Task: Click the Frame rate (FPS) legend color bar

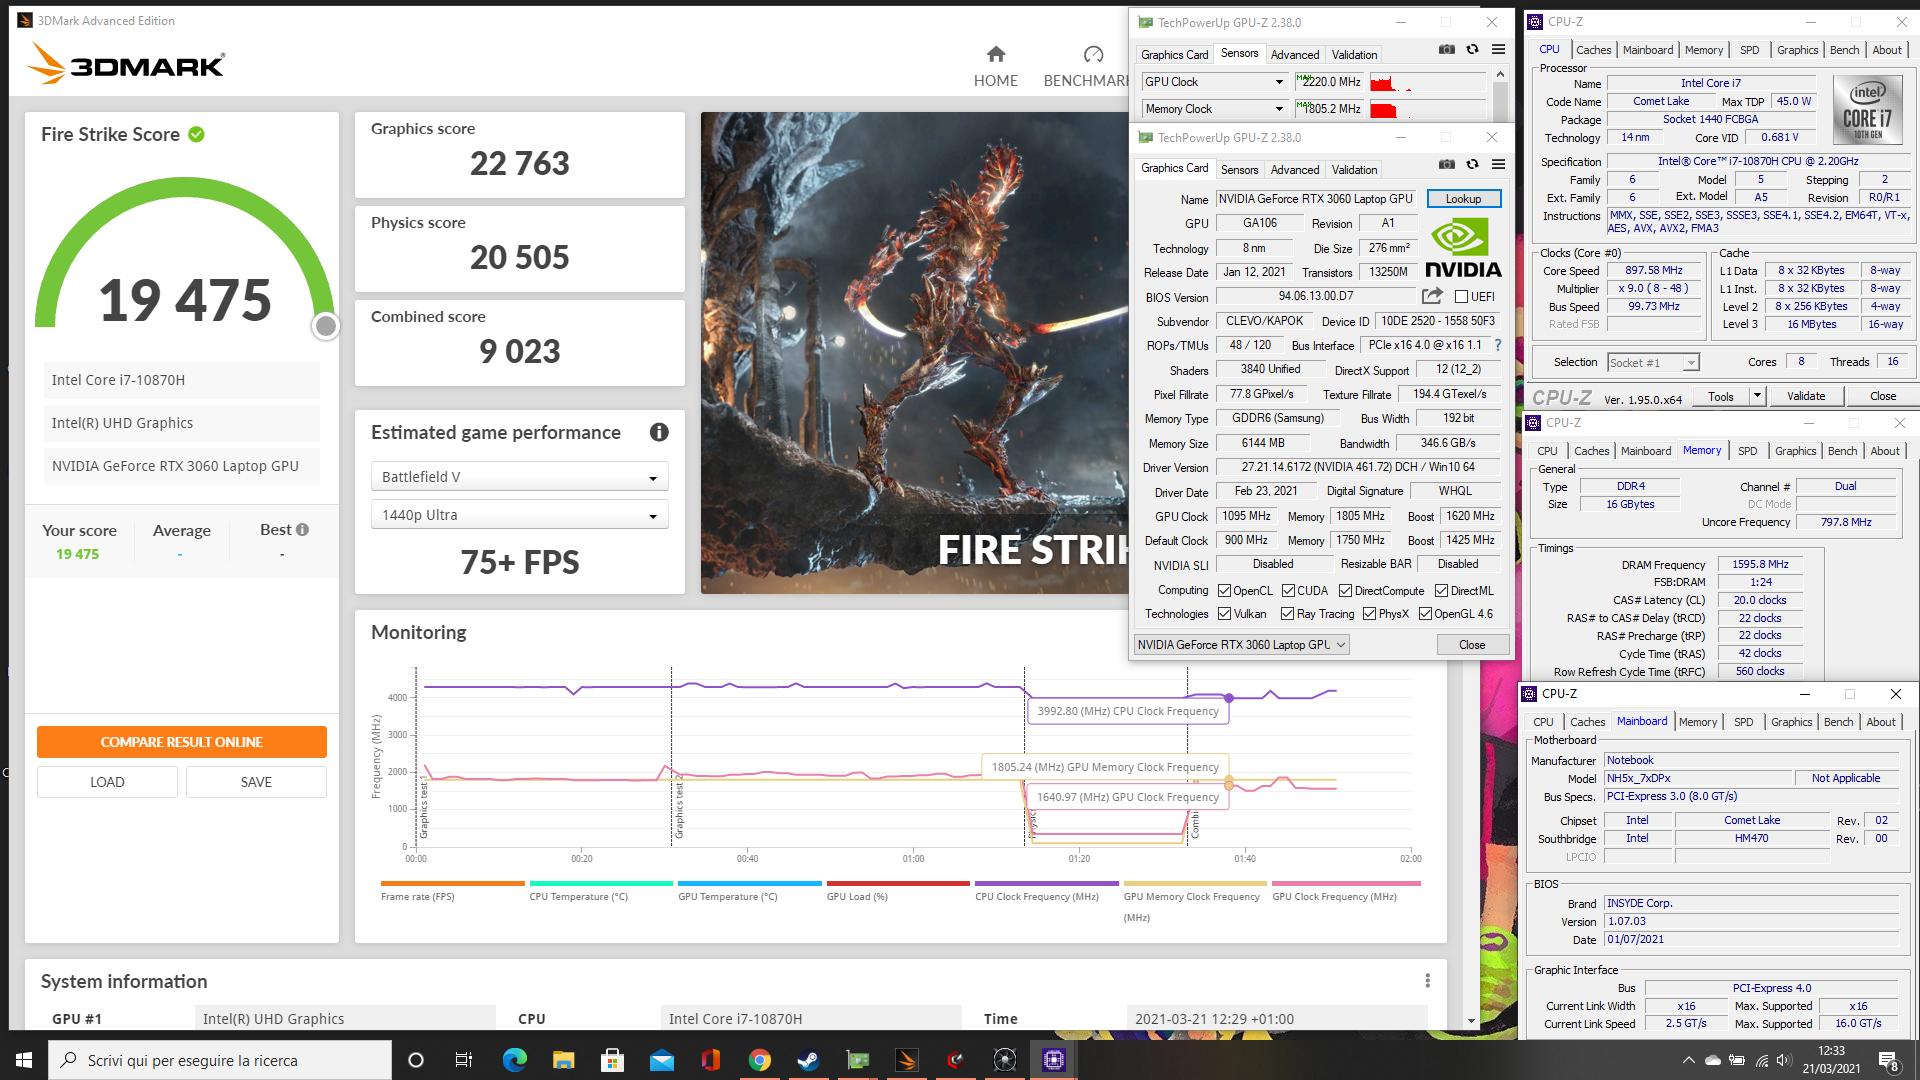Action: (x=452, y=884)
